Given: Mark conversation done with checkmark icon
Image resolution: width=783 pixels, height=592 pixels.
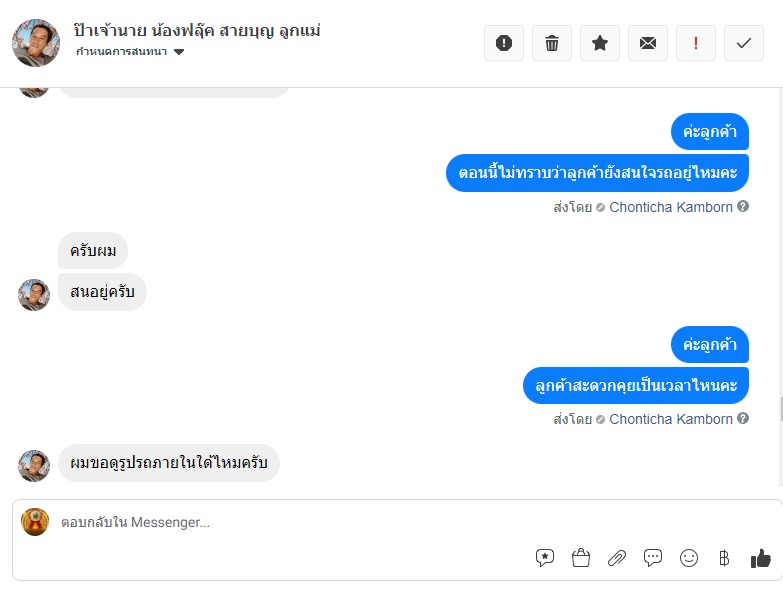Looking at the screenshot, I should pos(744,43).
